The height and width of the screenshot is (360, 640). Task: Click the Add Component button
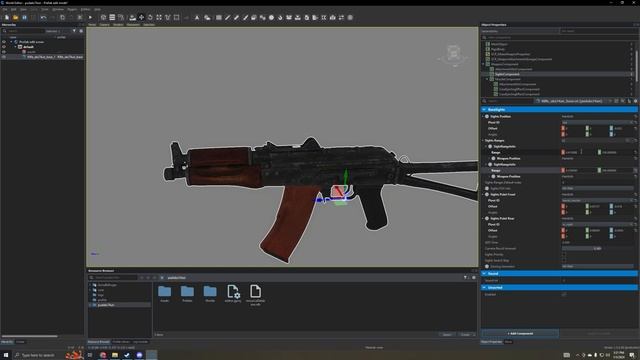[x=520, y=333]
